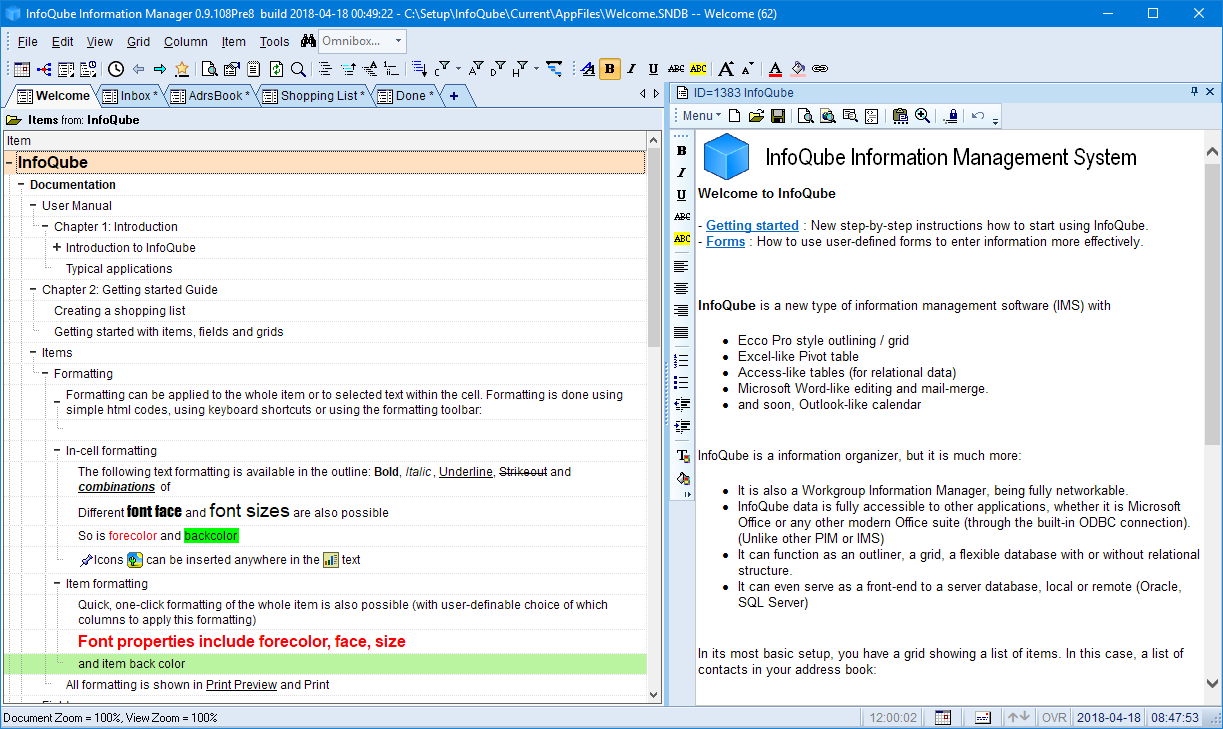The width and height of the screenshot is (1223, 729).
Task: Collapse the User Manual node
Action: coord(33,205)
